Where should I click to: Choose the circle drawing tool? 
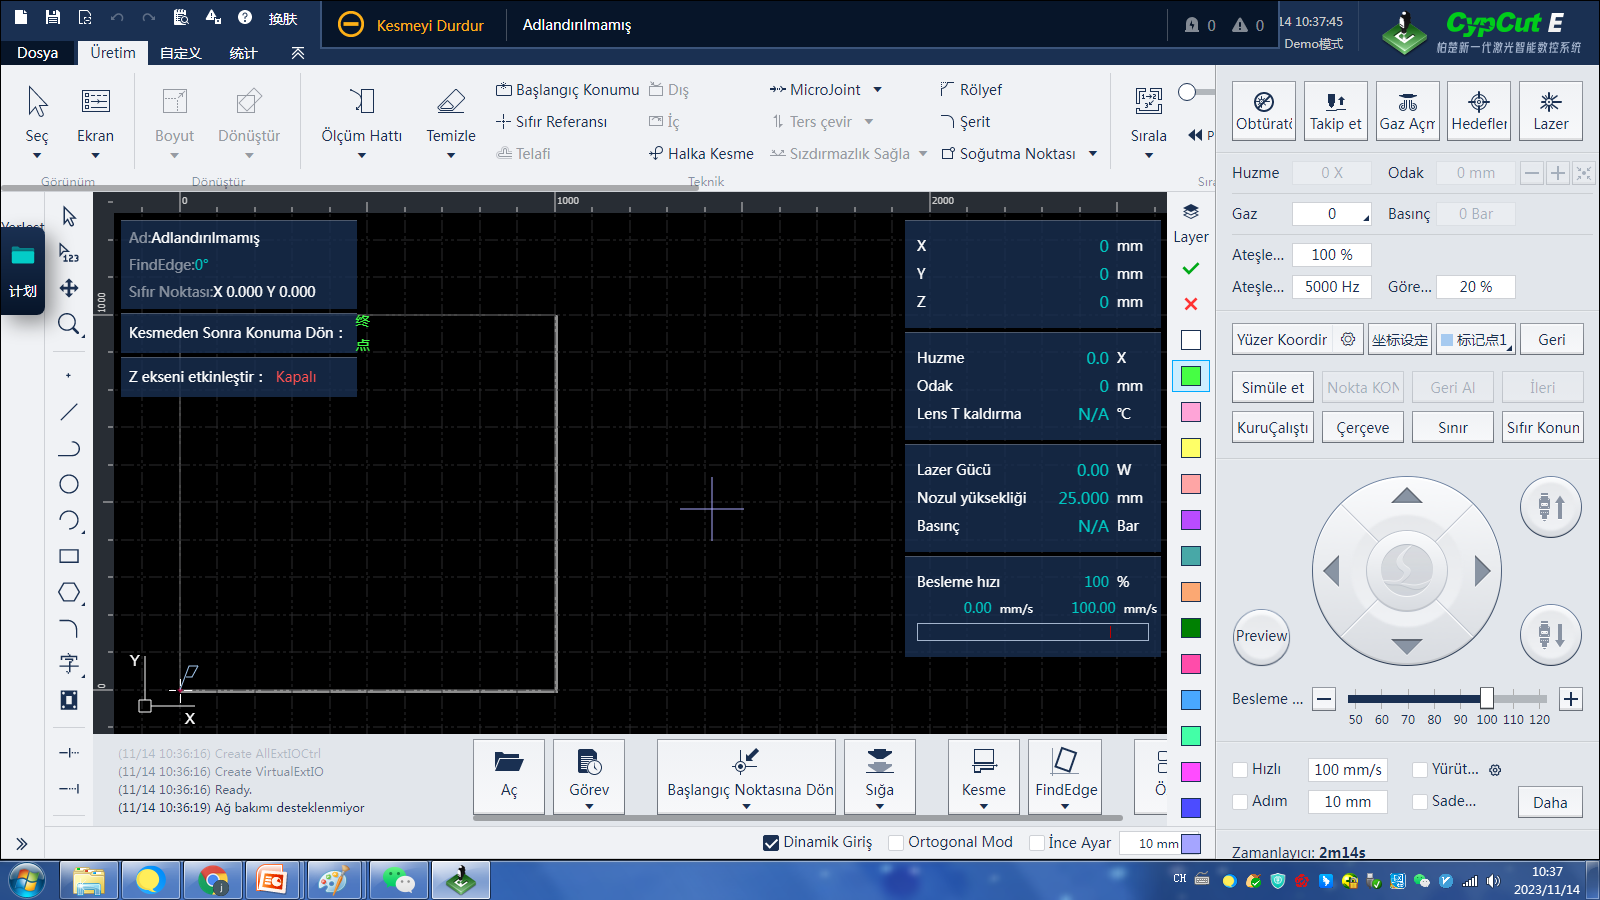point(69,484)
